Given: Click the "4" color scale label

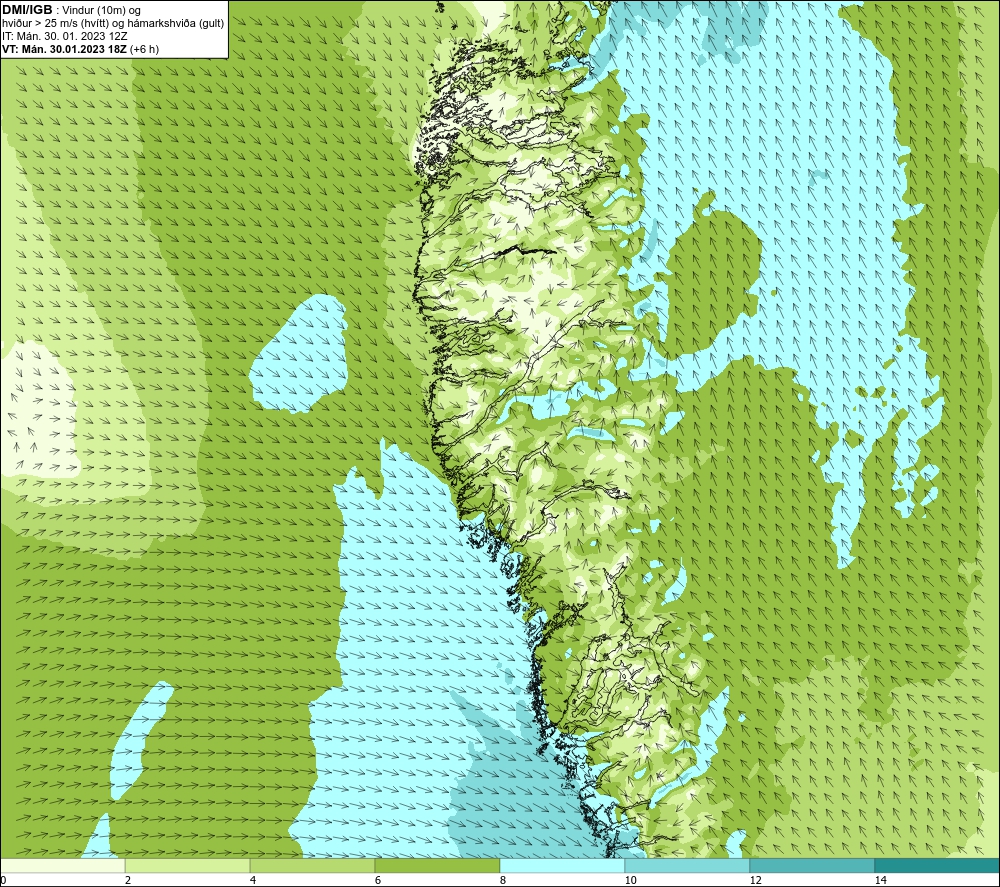Looking at the screenshot, I should click(253, 880).
